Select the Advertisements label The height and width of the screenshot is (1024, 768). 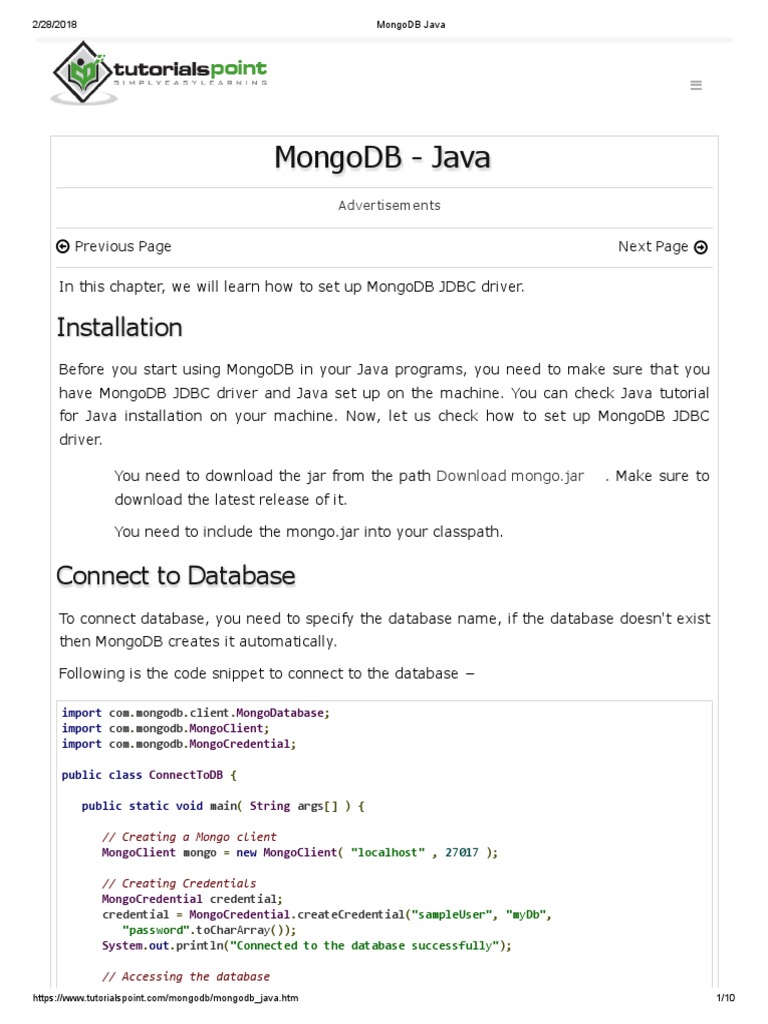pos(389,205)
